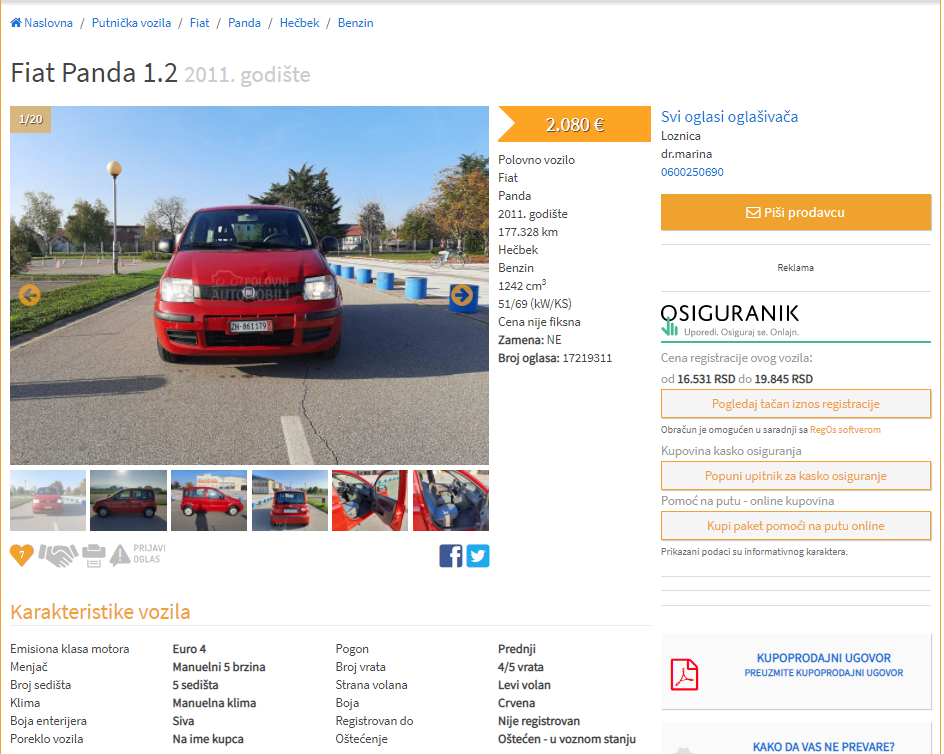This screenshot has width=944, height=754.
Task: Click the 177.328 km mileage text
Action: coord(528,232)
